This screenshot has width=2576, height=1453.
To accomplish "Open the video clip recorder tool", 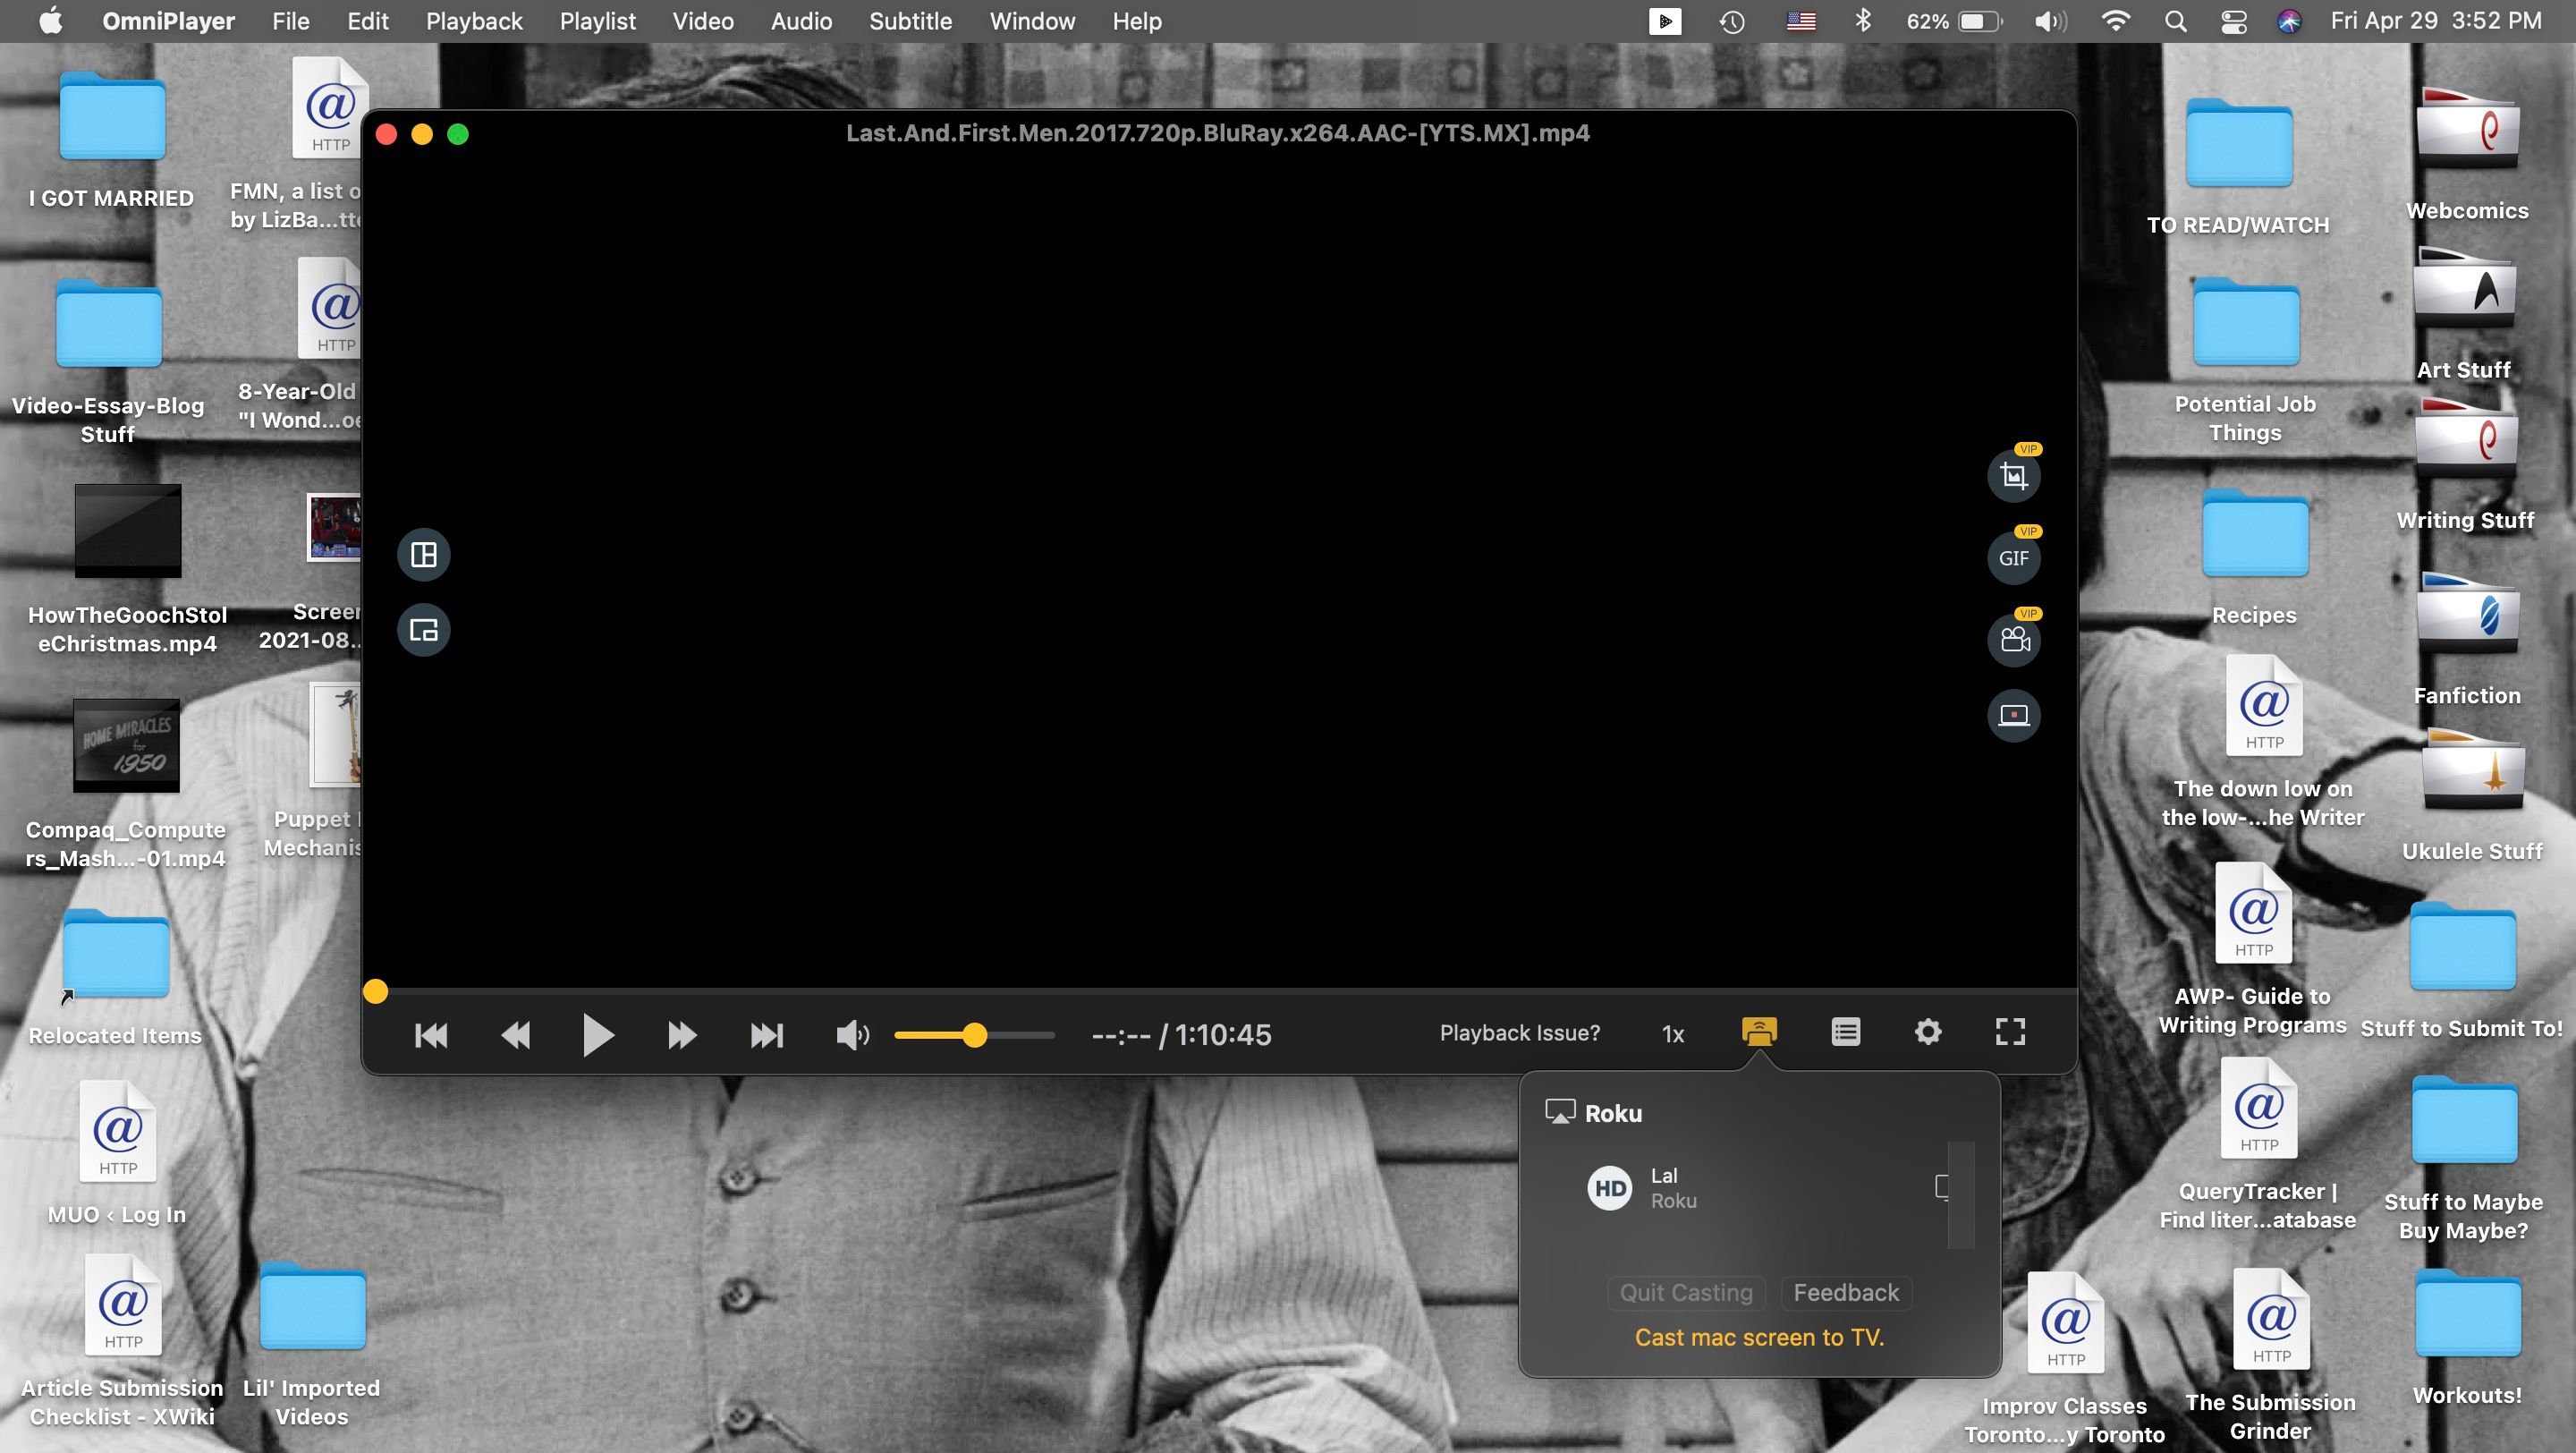I will point(2014,641).
